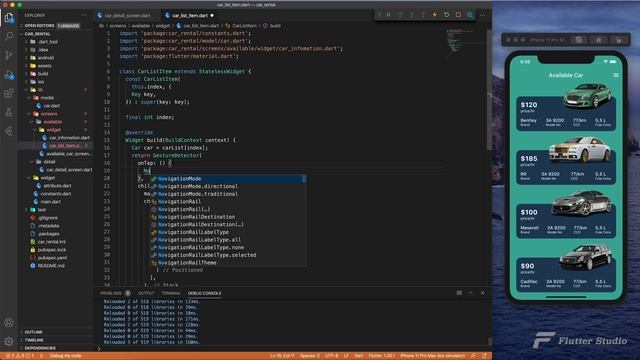The width and height of the screenshot is (640, 360).
Task: Choose NavigationRailTheme suggestion
Action: (228, 263)
